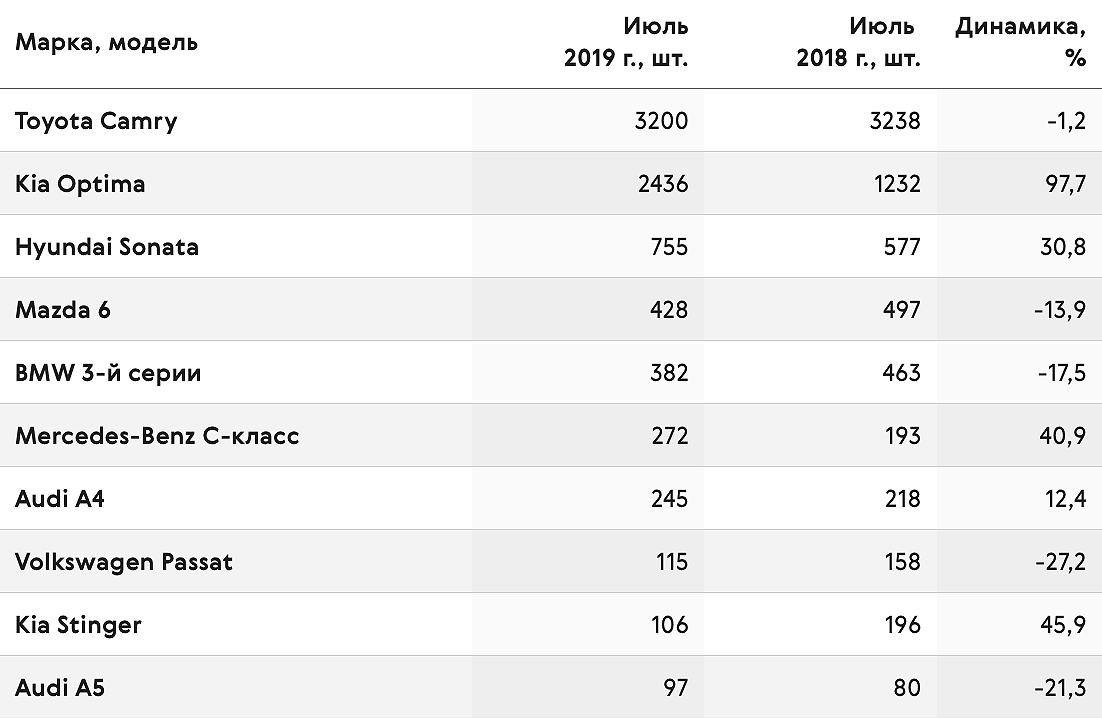The height and width of the screenshot is (719, 1102).
Task: Click the 'BMW 3-й серии' row label
Action: pyautogui.click(x=108, y=373)
